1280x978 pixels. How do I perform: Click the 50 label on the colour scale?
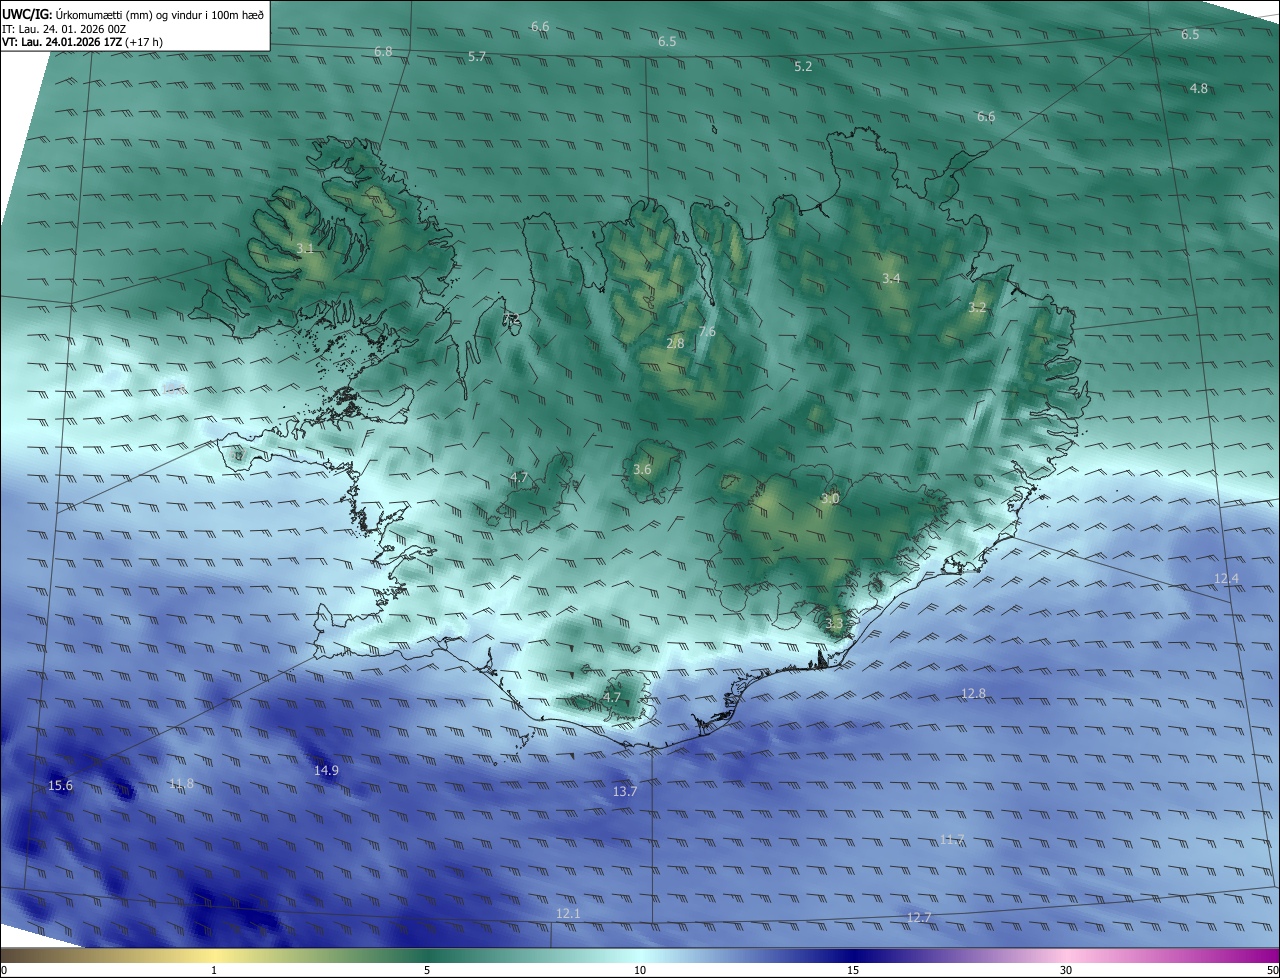1272,971
